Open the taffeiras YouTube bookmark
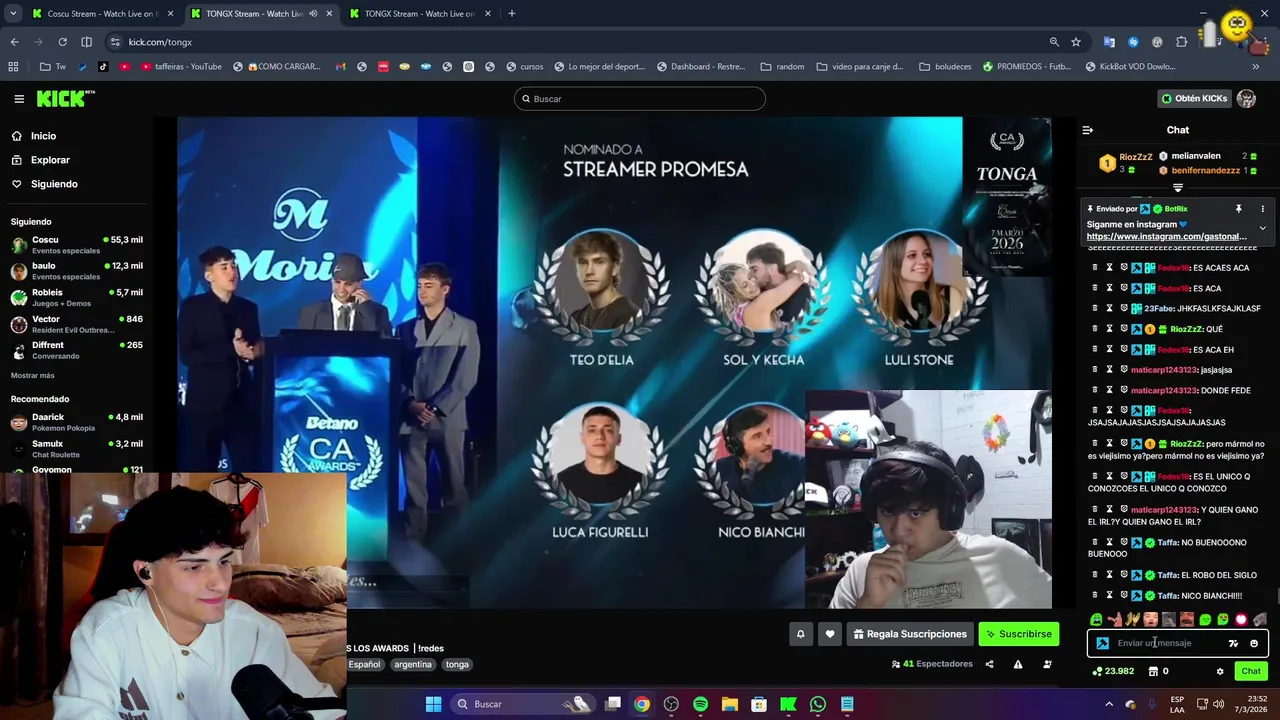Screen dimensions: 1280x720 181,67
